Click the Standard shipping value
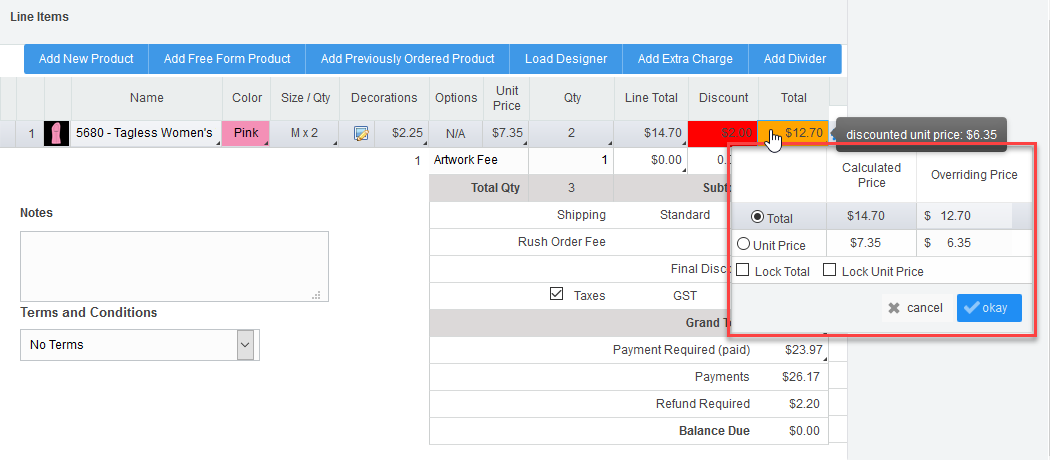The image size is (1050, 460). tap(684, 215)
